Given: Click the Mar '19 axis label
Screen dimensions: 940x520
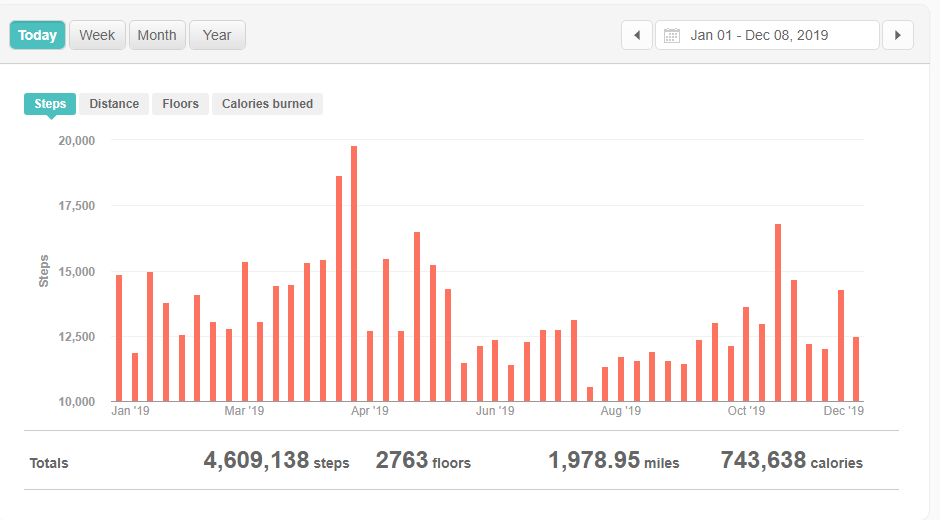Looking at the screenshot, I should click(244, 411).
